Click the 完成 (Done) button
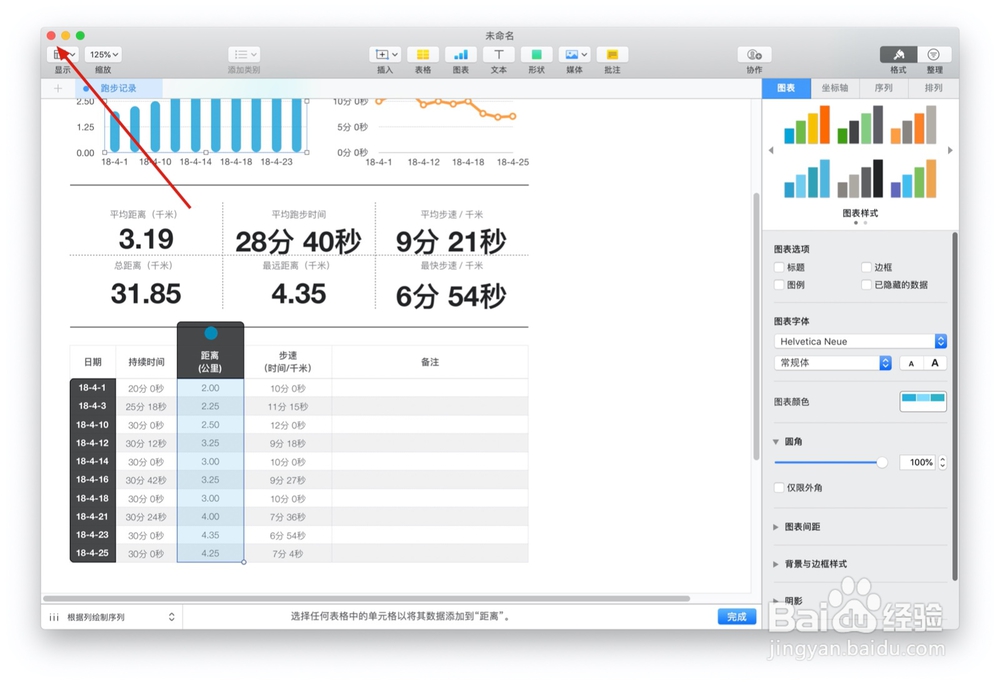The height and width of the screenshot is (683, 1000). (737, 617)
